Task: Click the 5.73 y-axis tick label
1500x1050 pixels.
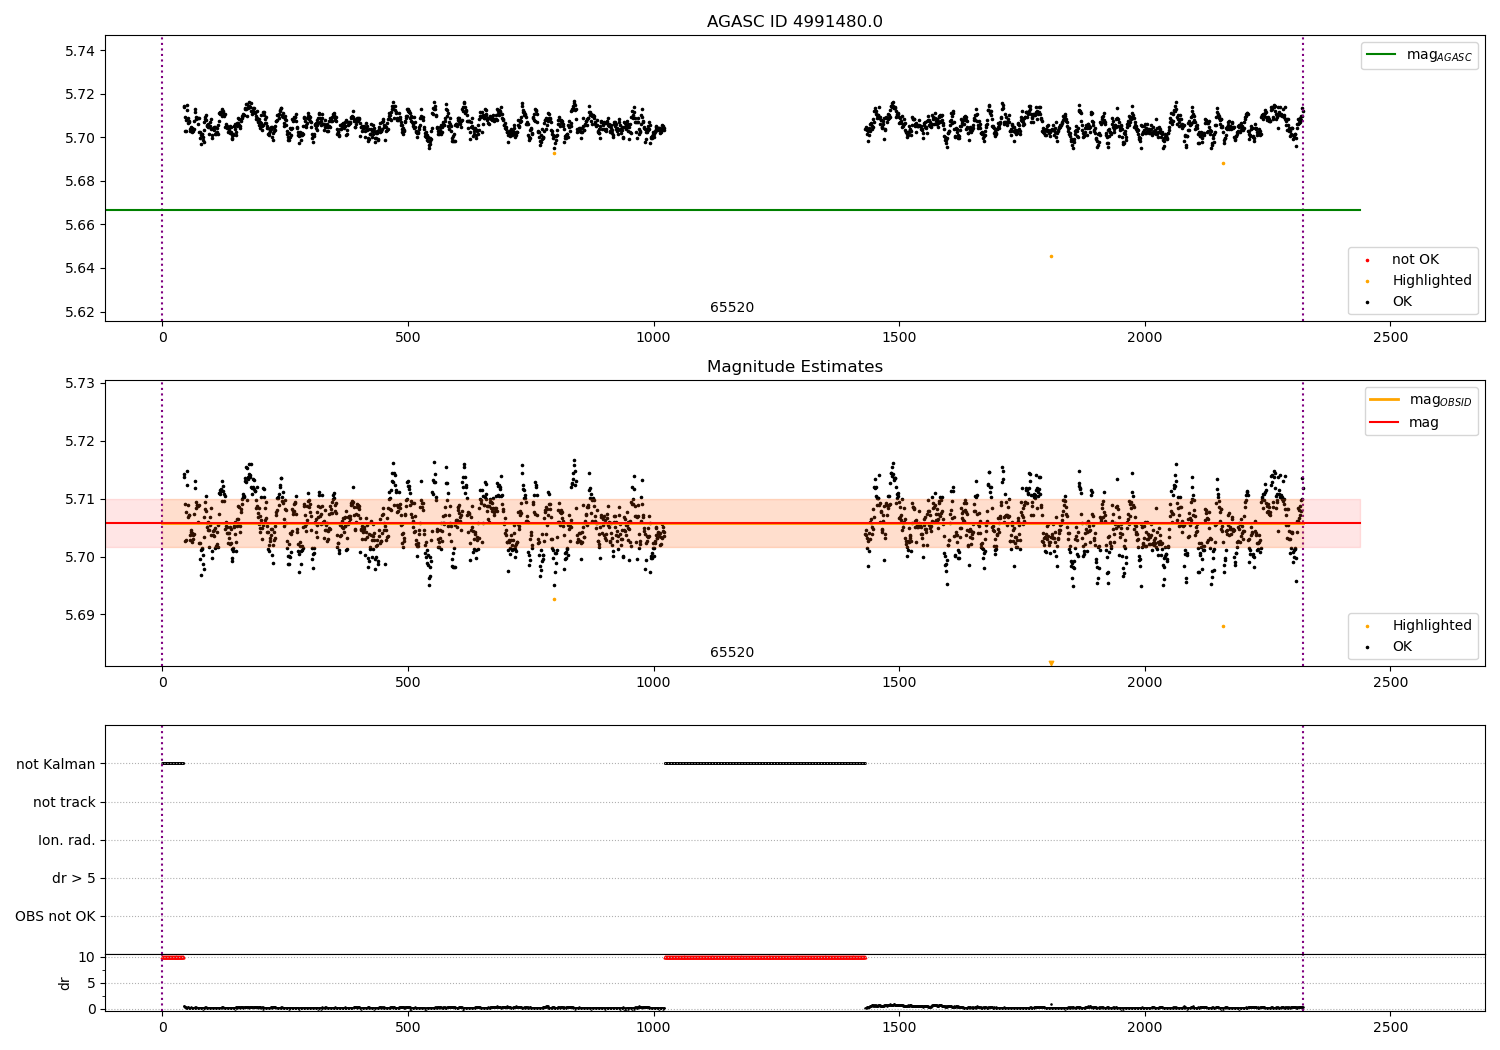Action: pyautogui.click(x=79, y=384)
